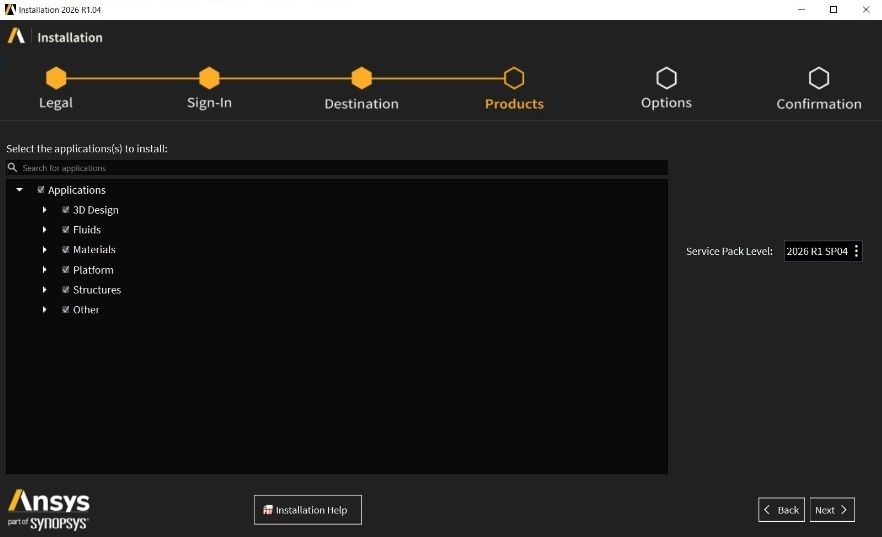Click the Legal step hexagon icon

pyautogui.click(x=56, y=78)
